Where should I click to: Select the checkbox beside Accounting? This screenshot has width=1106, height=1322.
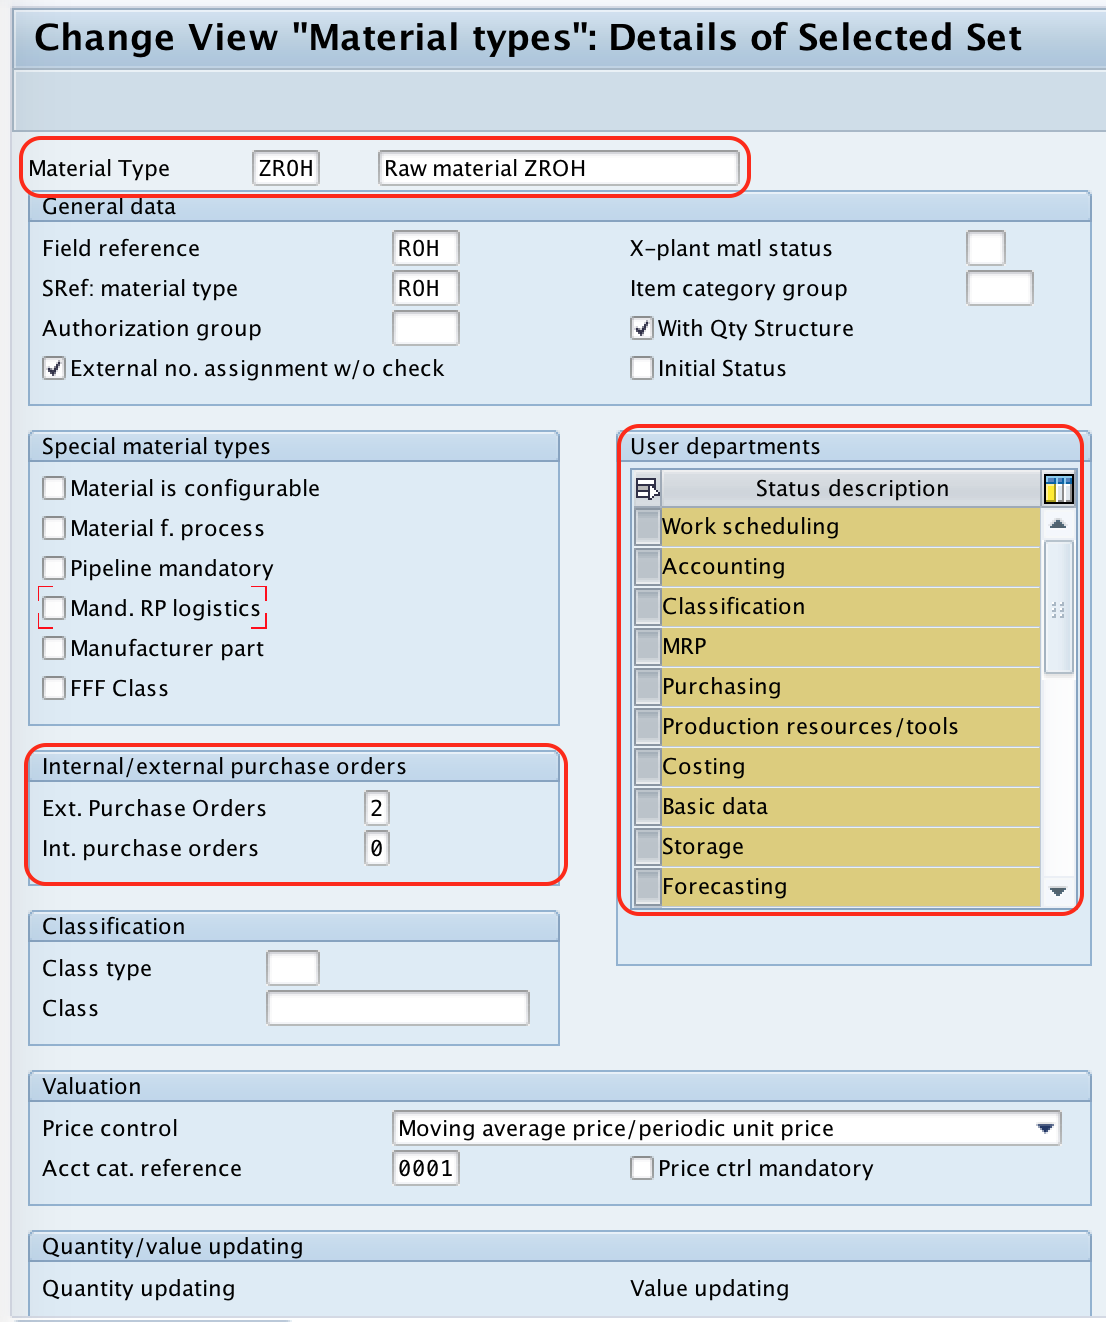646,565
